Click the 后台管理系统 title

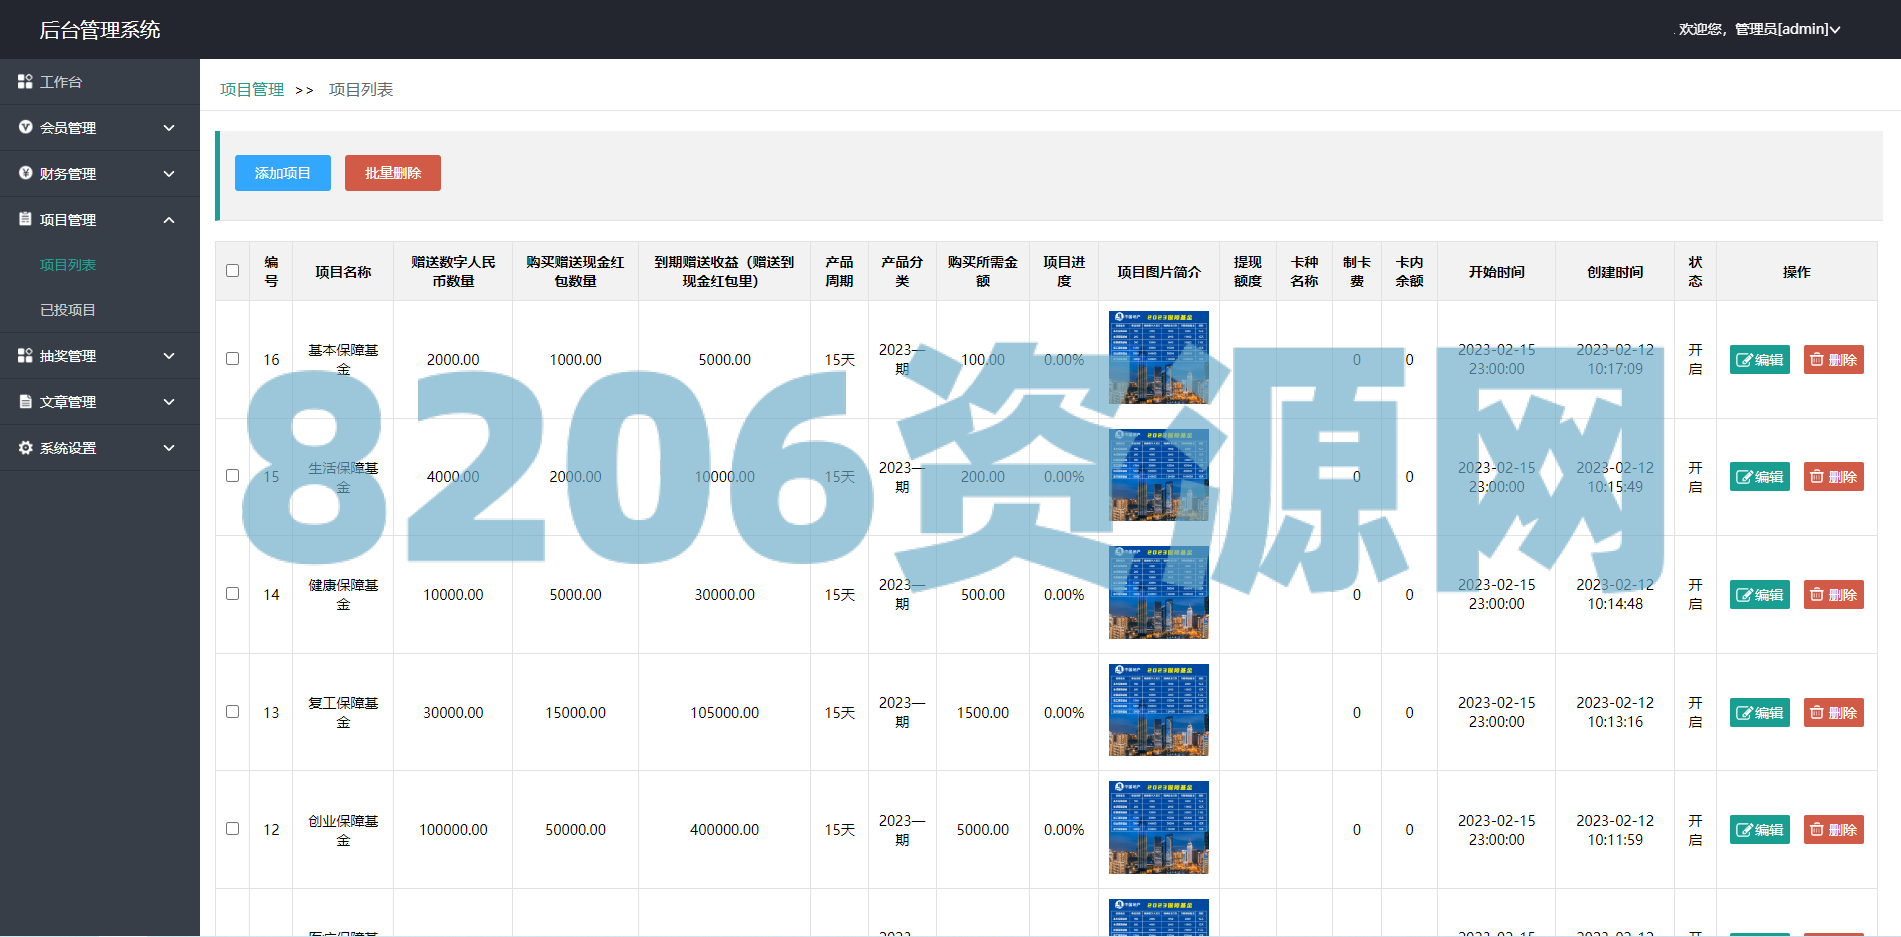[x=100, y=30]
